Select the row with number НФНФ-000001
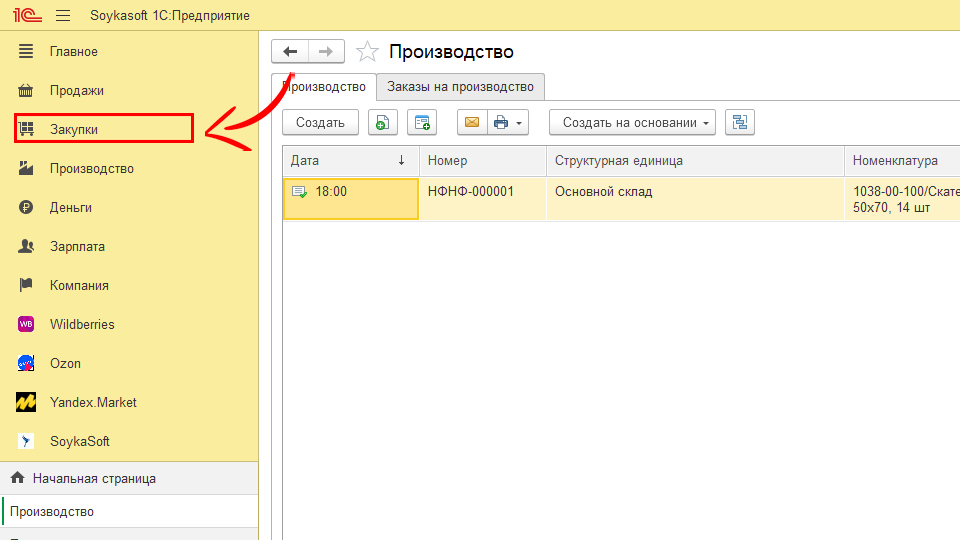This screenshot has width=960, height=540. 470,191
